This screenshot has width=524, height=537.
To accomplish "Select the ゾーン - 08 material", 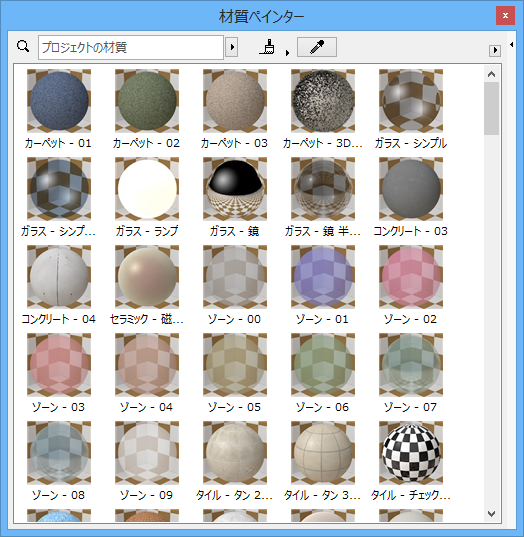I will tap(59, 453).
